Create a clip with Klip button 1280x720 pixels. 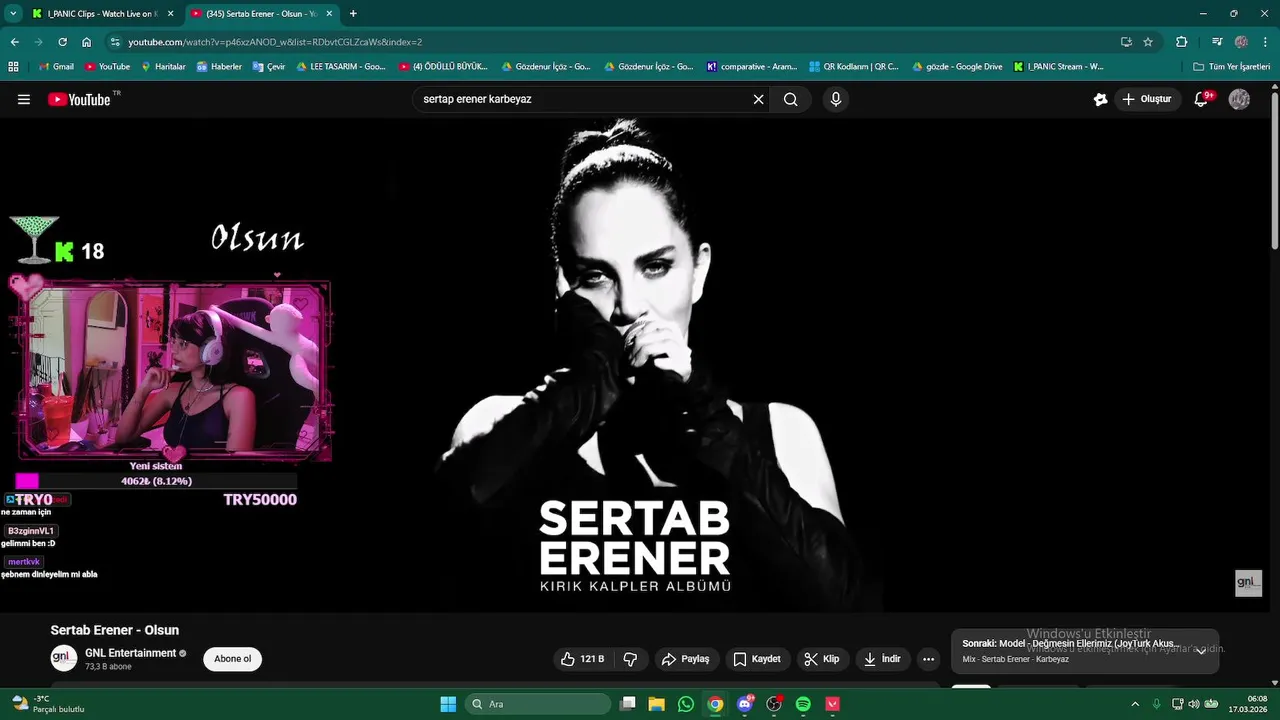[822, 659]
